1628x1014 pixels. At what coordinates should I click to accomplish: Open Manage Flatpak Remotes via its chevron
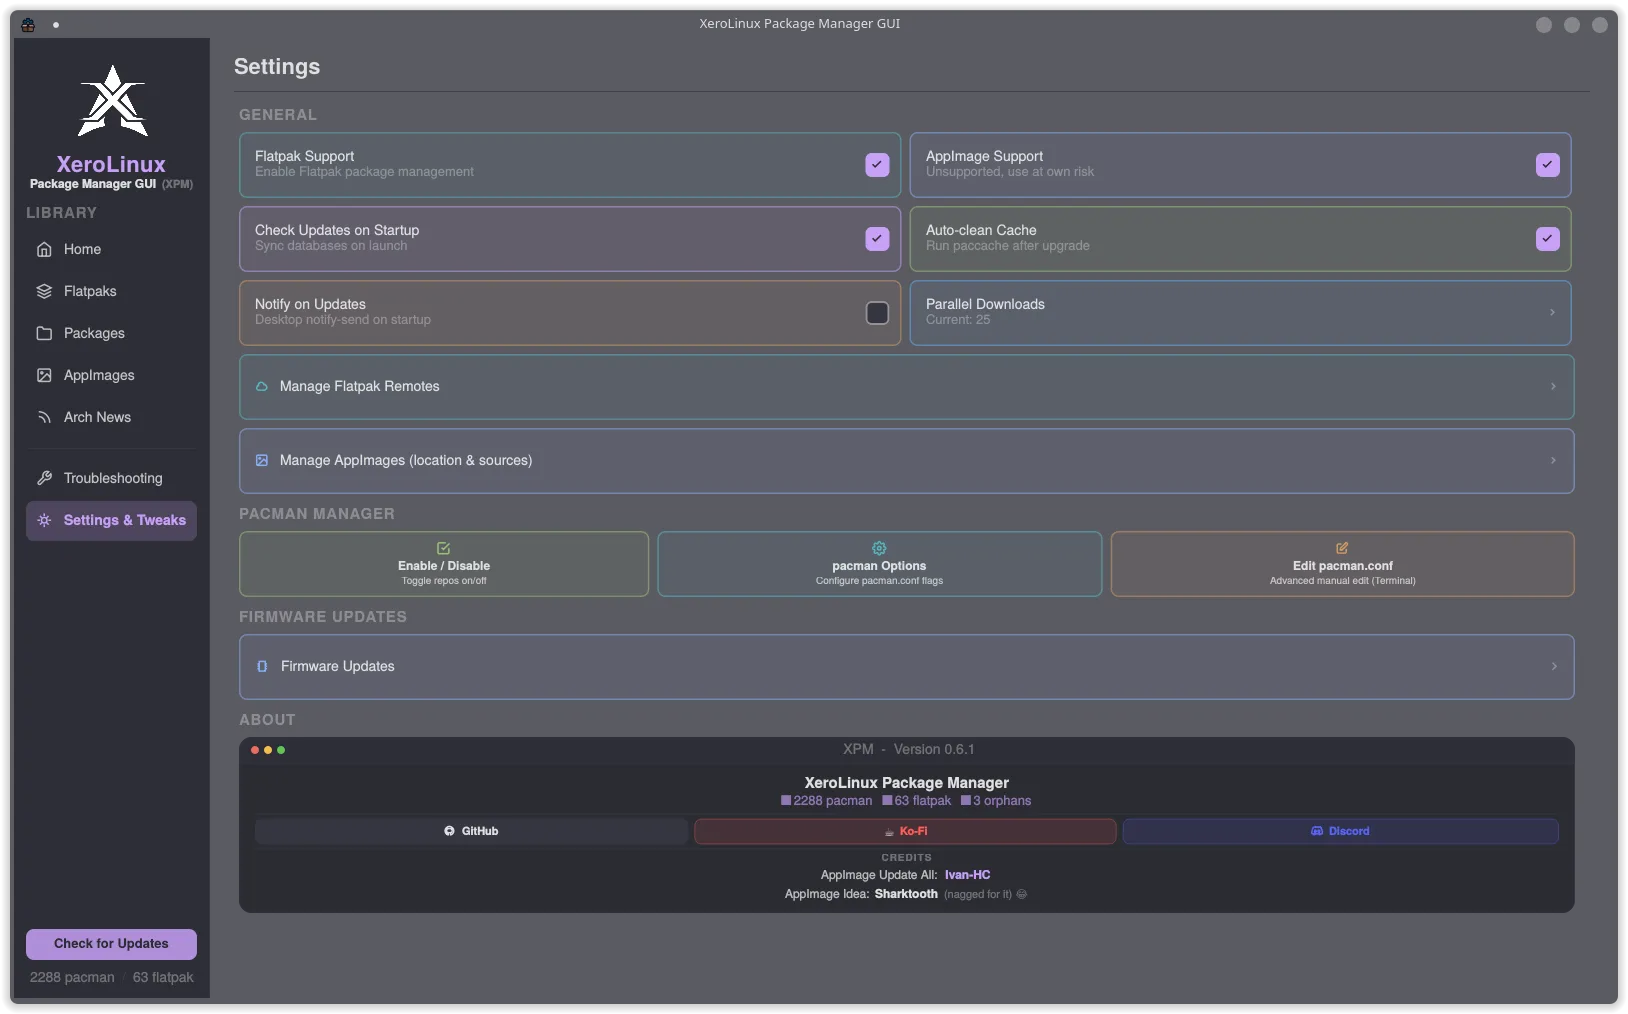pos(1553,387)
